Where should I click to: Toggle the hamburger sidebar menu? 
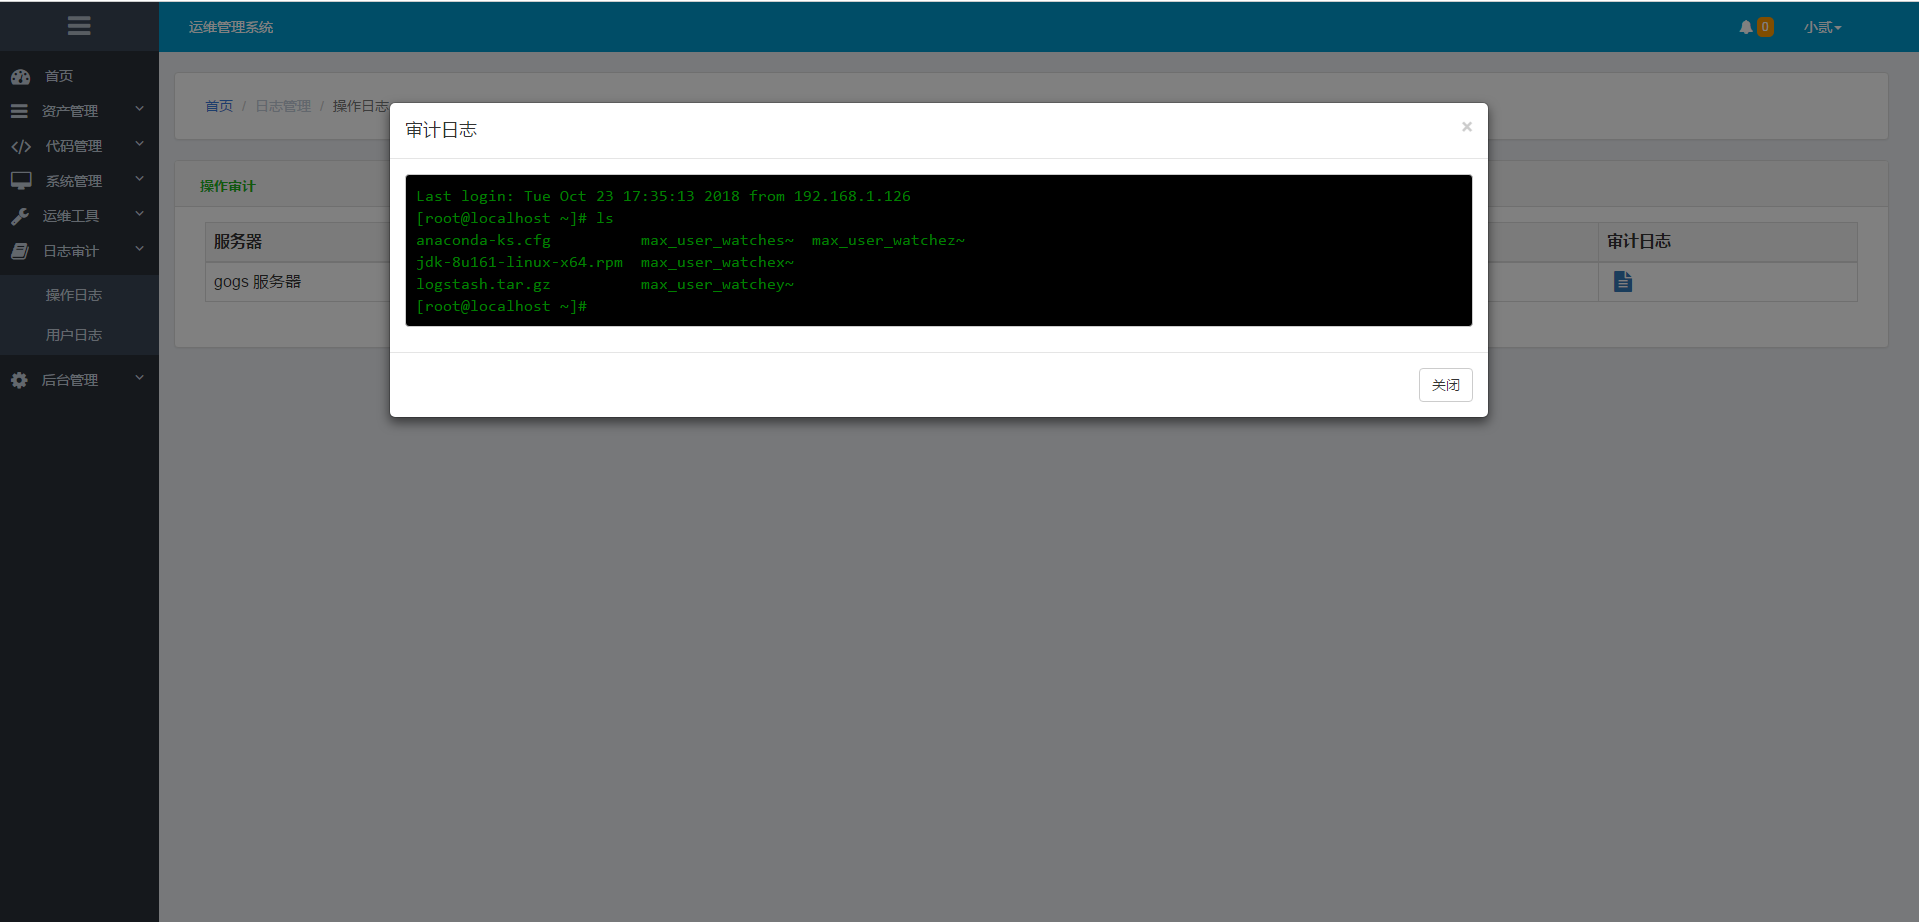point(79,26)
